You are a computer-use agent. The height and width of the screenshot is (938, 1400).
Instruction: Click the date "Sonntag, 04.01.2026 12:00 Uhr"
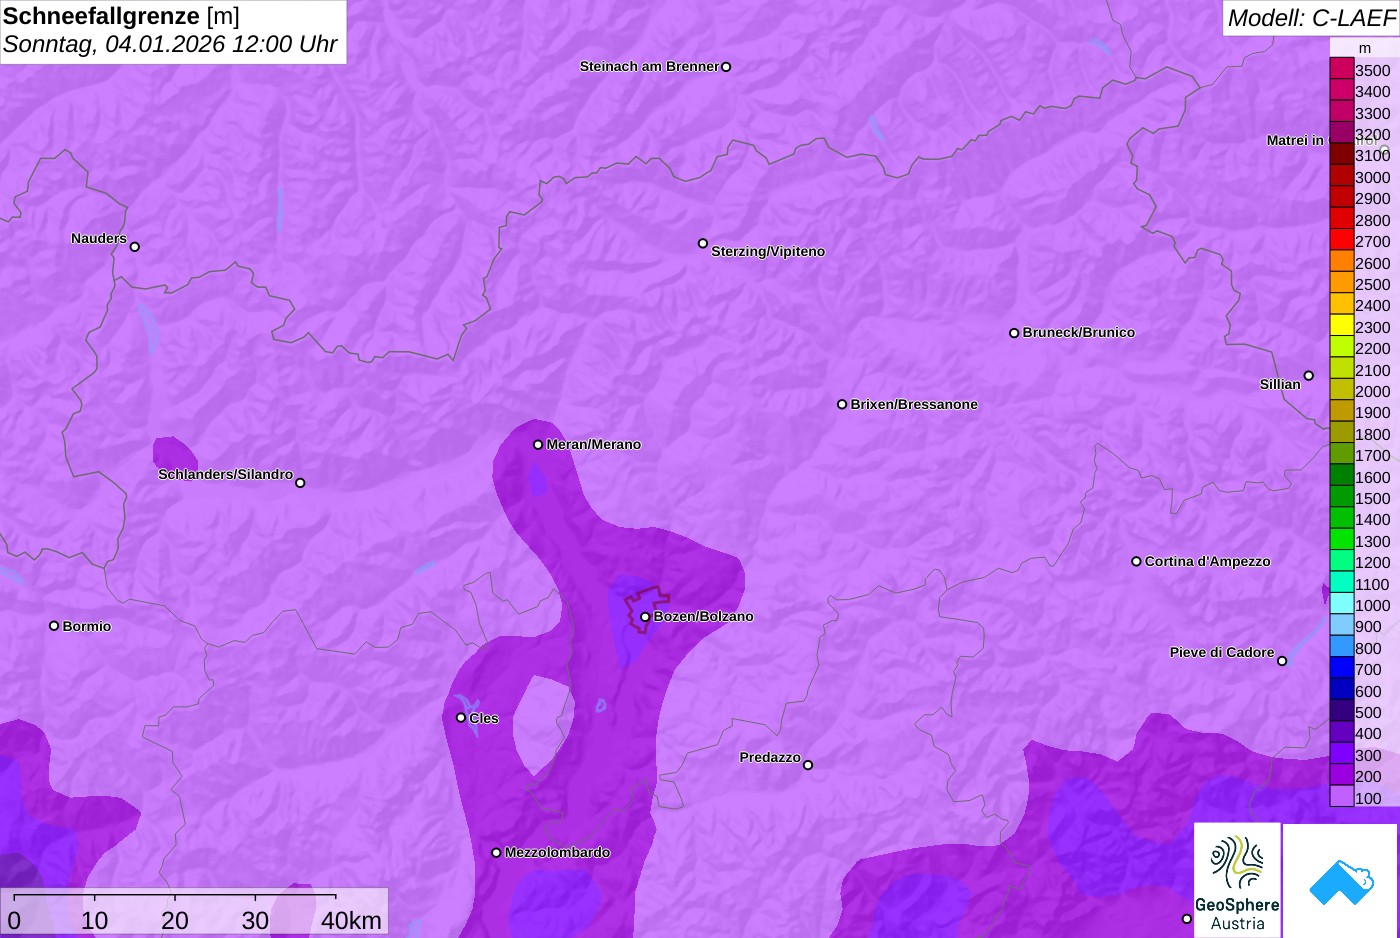coord(170,45)
